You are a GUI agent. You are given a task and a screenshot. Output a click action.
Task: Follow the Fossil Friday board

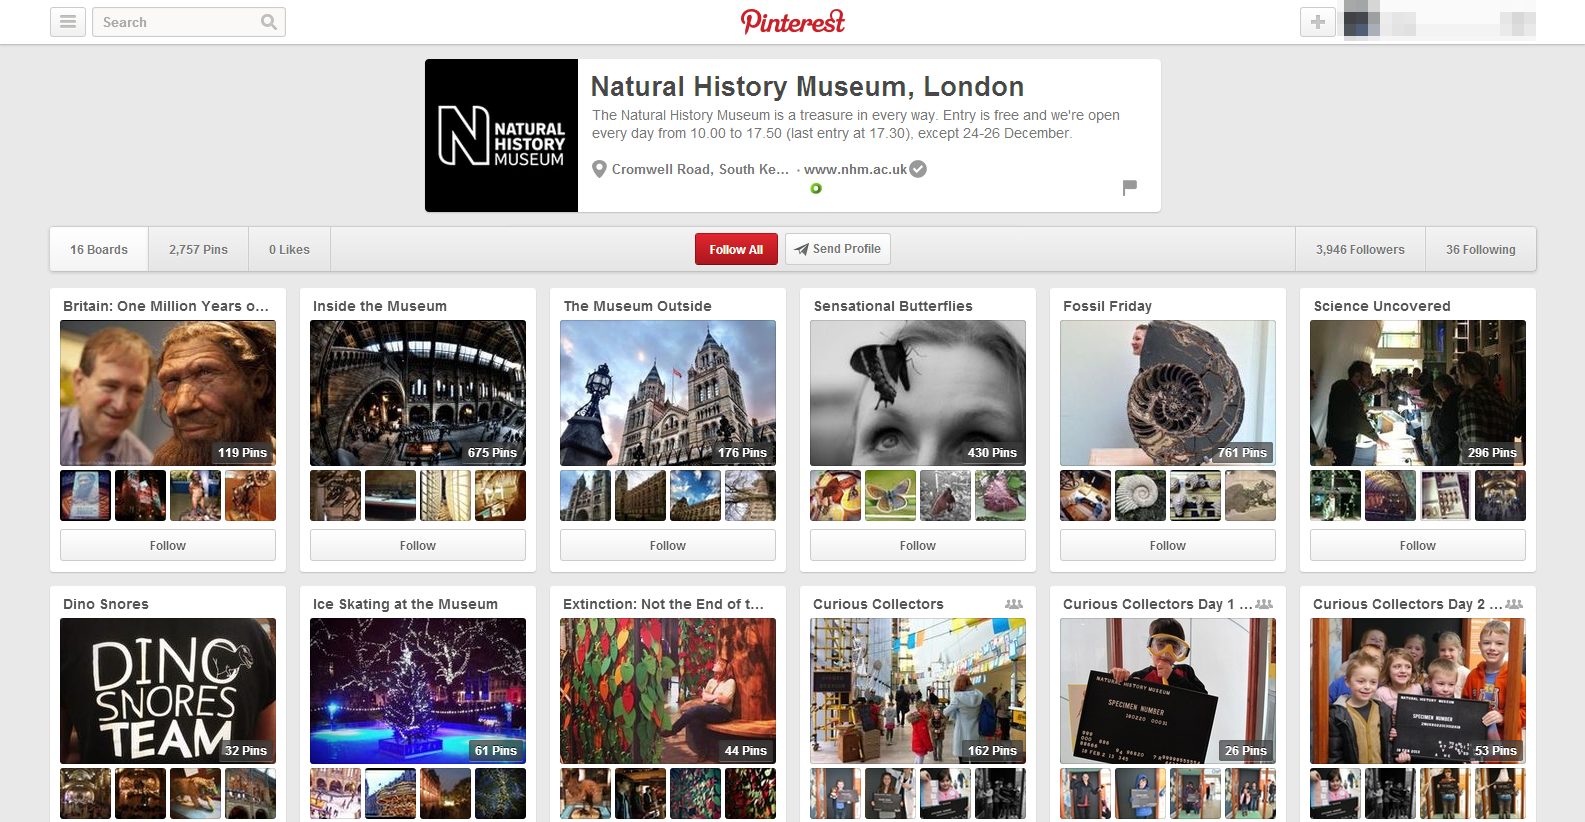pos(1168,545)
